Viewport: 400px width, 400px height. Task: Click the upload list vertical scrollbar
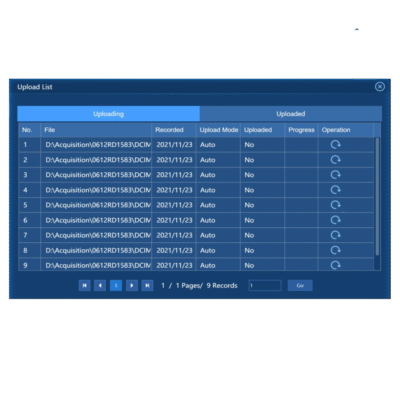tap(377, 197)
